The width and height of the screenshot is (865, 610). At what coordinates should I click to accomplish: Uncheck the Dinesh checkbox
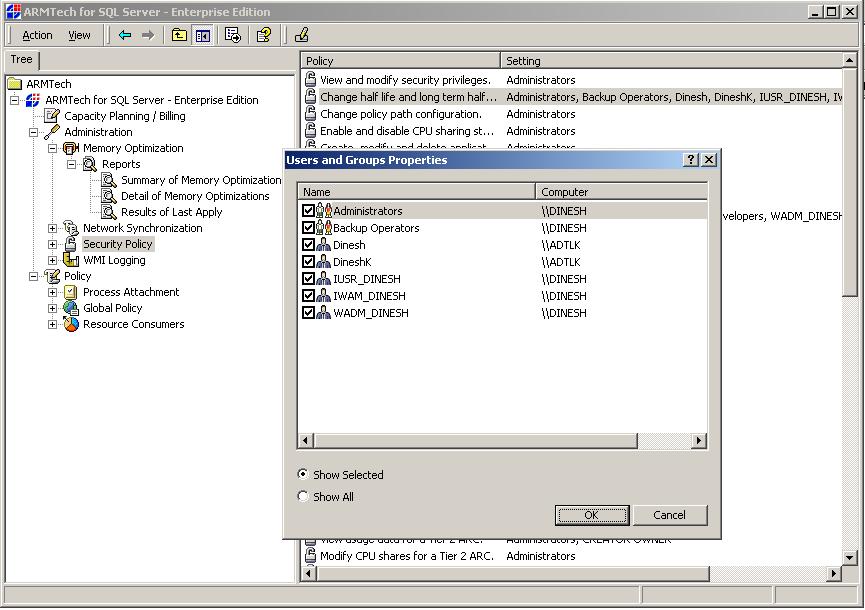pyautogui.click(x=308, y=245)
